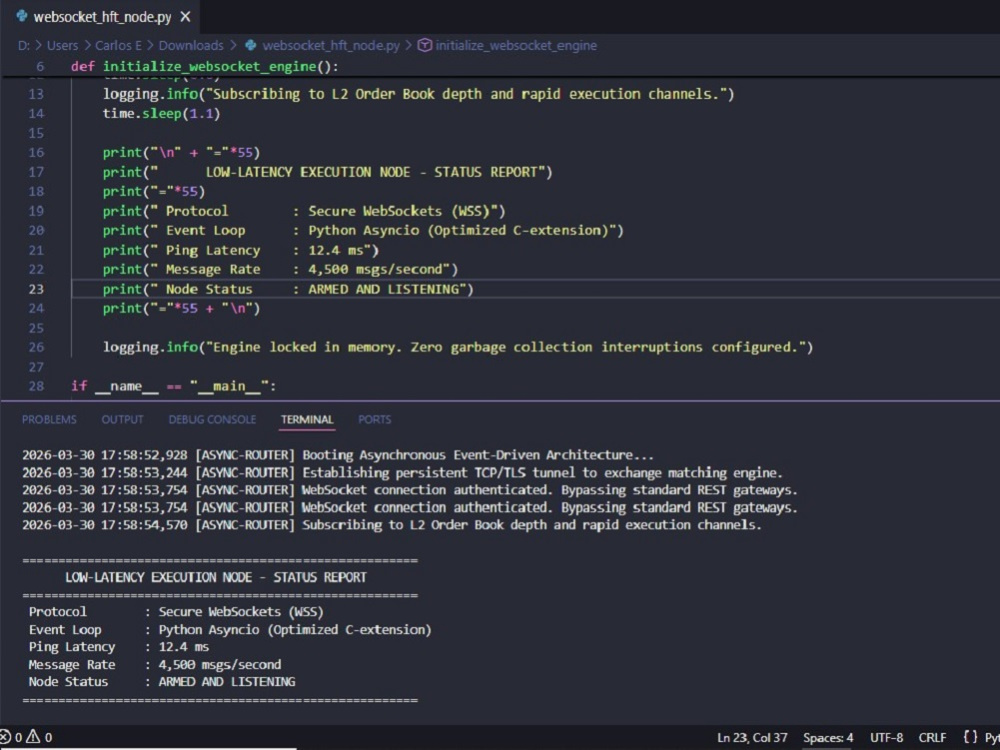Click the 'UTF-8' encoding indicator
Image resolution: width=1000 pixels, height=750 pixels.
click(x=886, y=738)
